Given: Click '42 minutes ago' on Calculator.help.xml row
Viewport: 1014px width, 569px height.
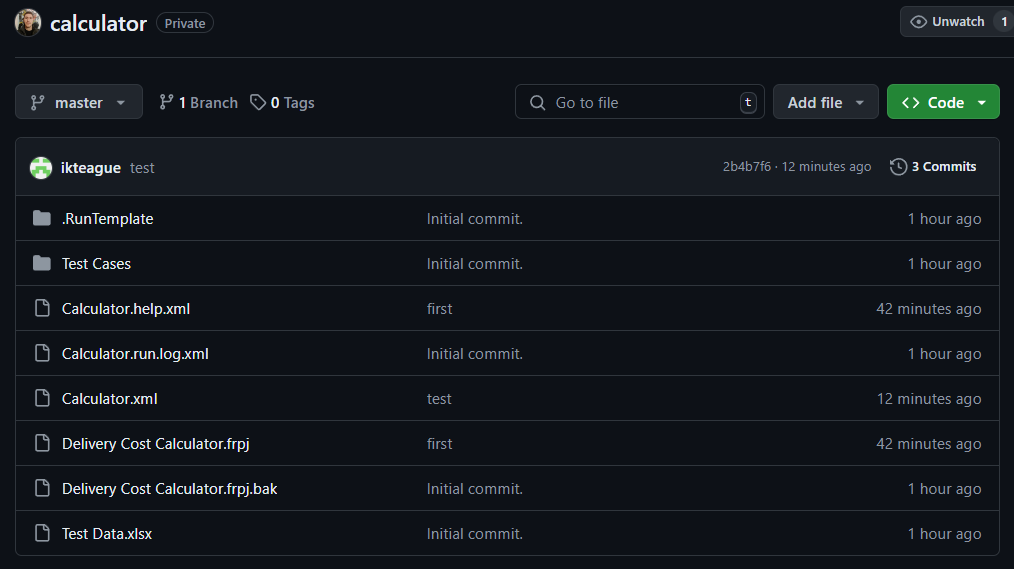Looking at the screenshot, I should pos(929,308).
